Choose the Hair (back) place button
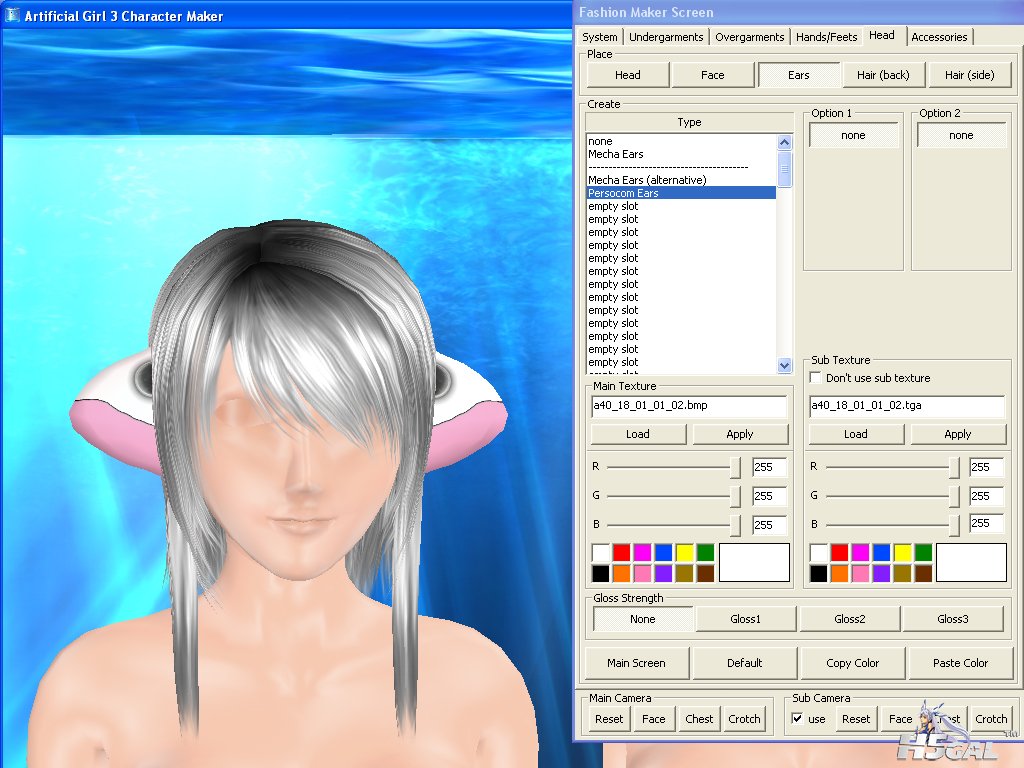 (883, 75)
